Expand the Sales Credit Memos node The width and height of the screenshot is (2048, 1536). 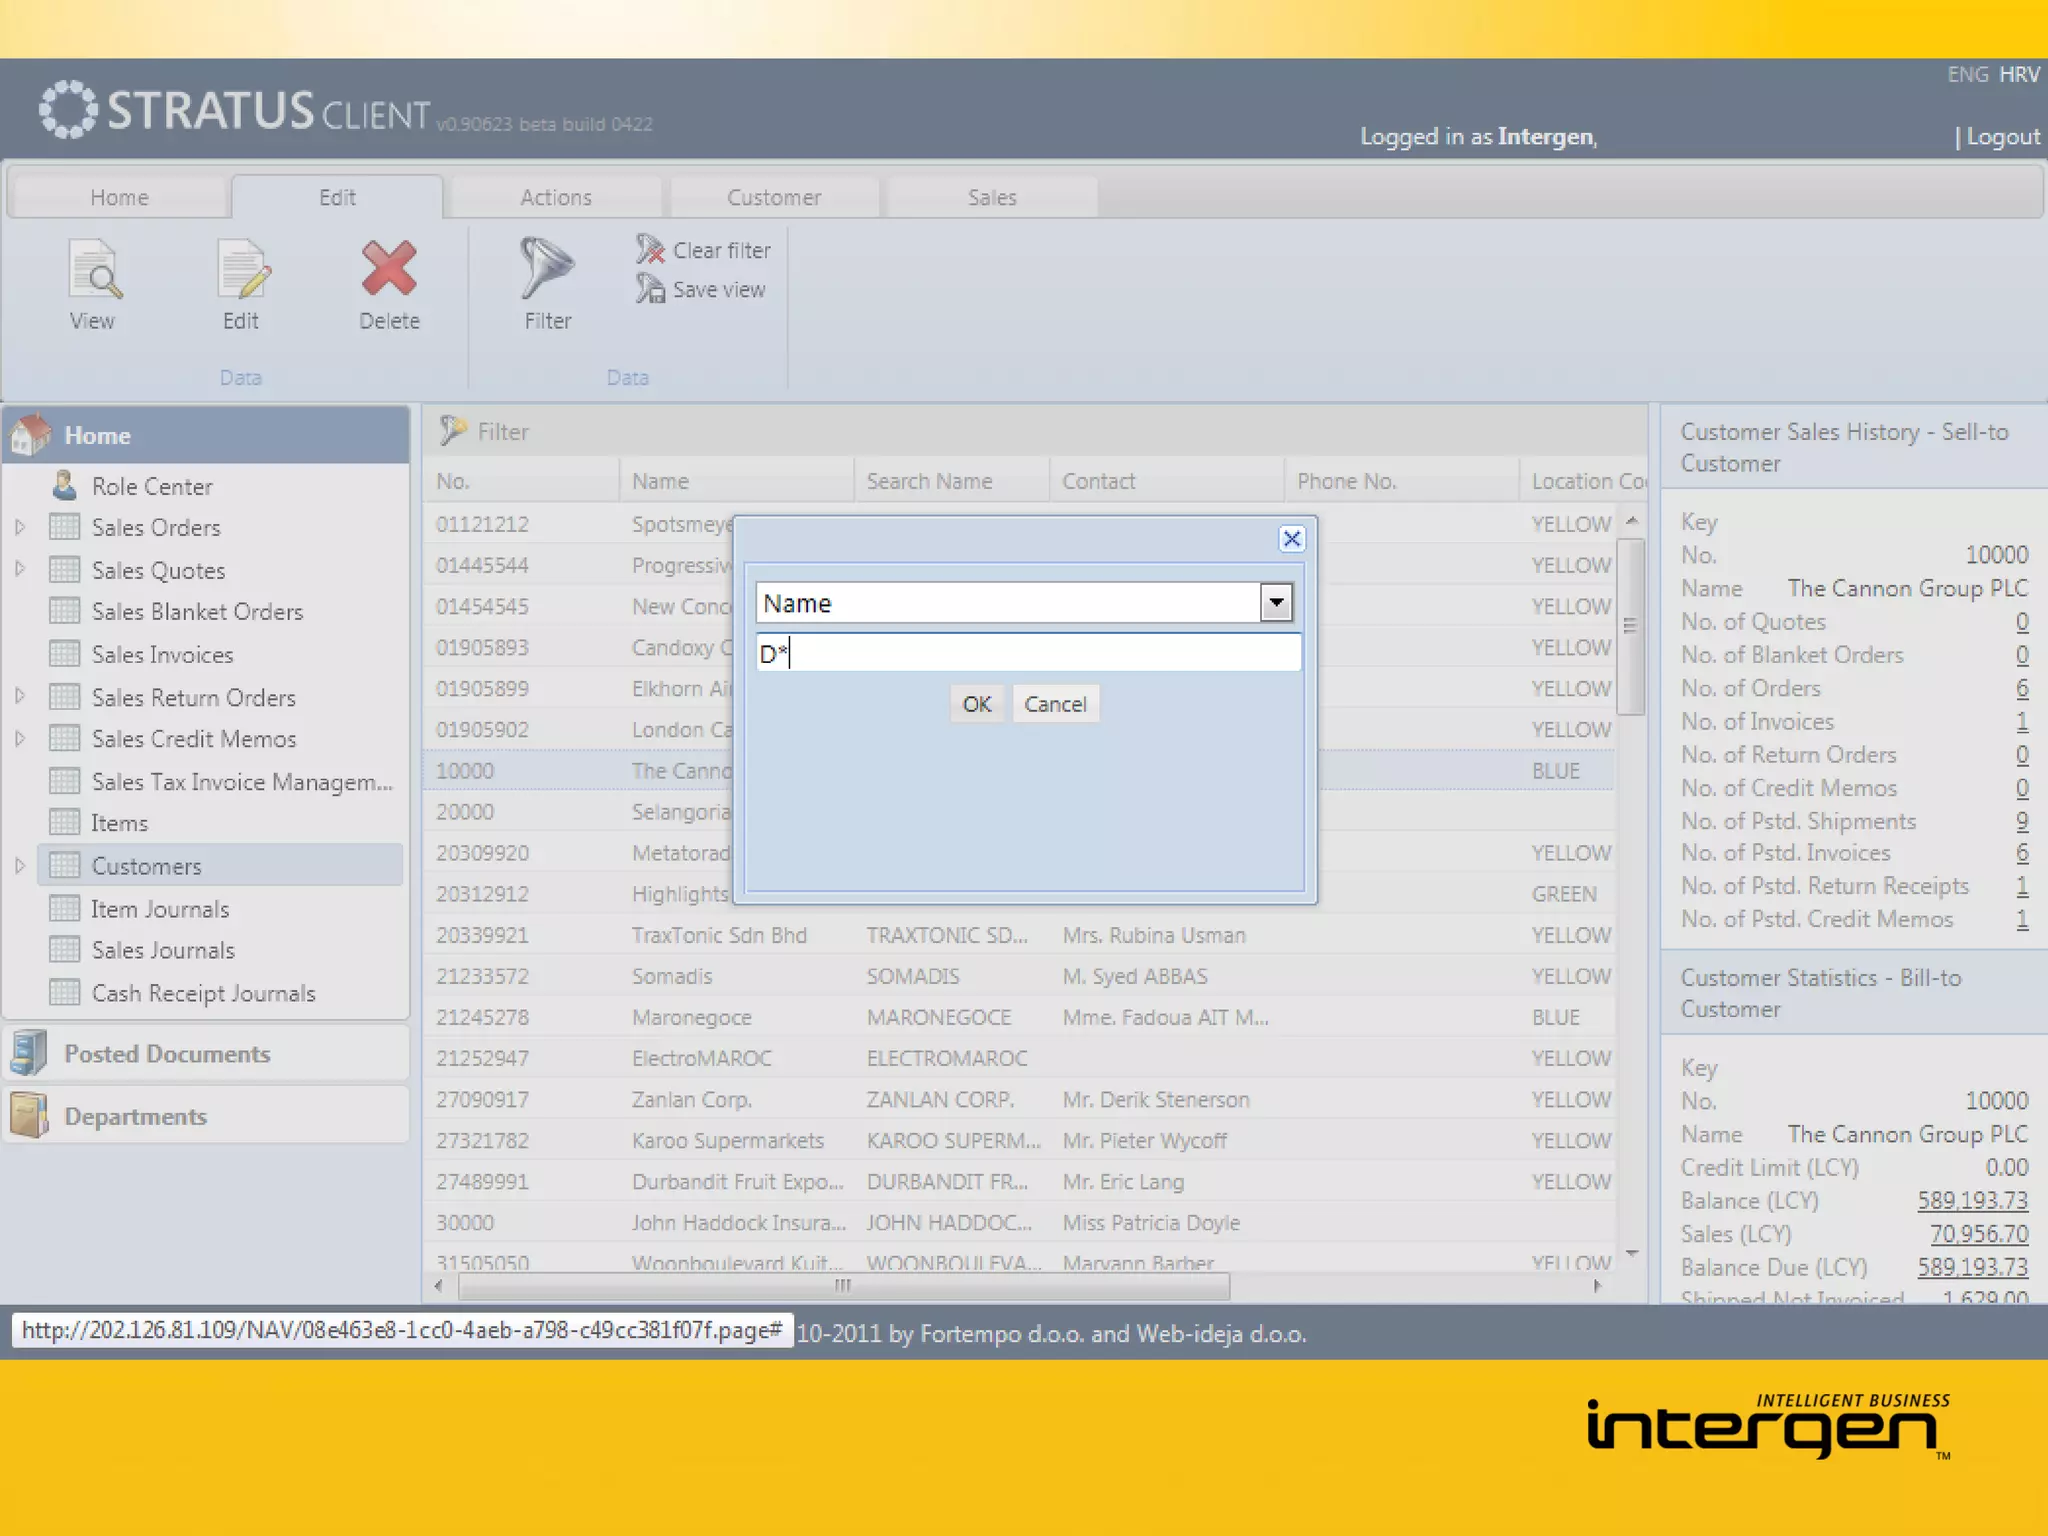coord(19,739)
